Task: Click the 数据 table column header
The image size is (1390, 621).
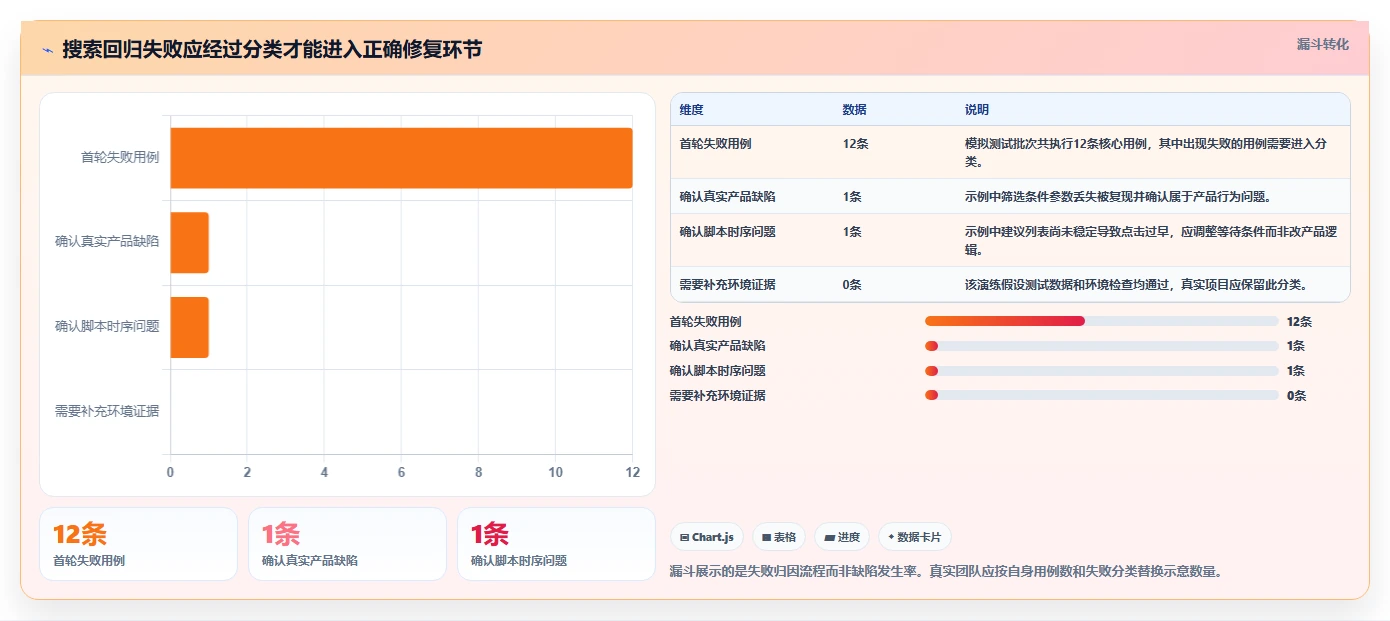Action: click(x=855, y=110)
